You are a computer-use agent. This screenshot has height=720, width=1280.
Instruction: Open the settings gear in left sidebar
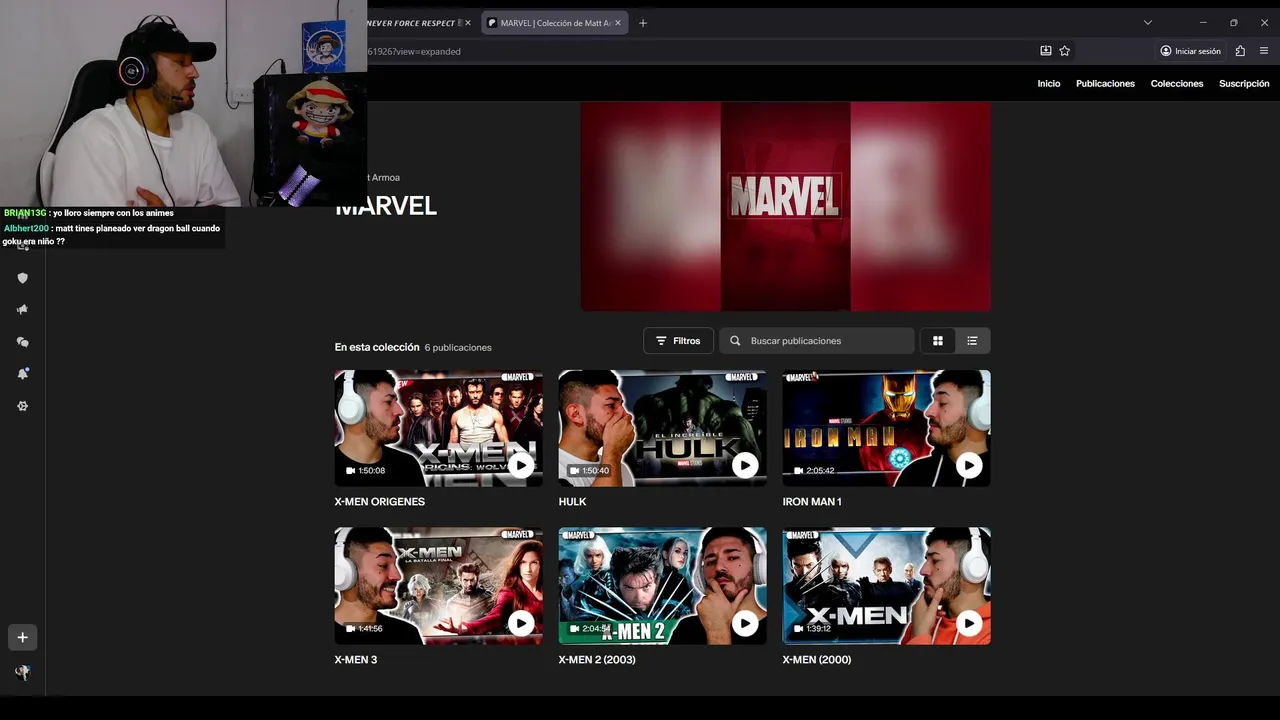[22, 406]
